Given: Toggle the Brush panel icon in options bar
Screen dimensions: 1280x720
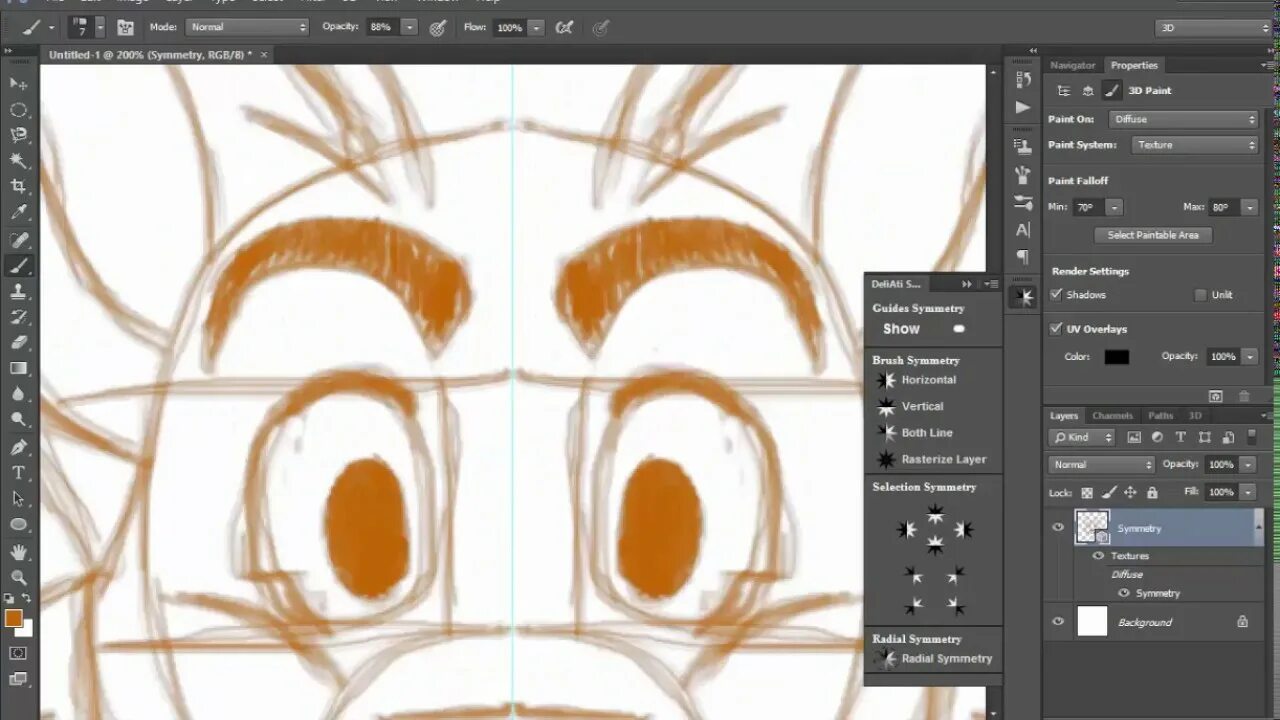Looking at the screenshot, I should pos(125,27).
